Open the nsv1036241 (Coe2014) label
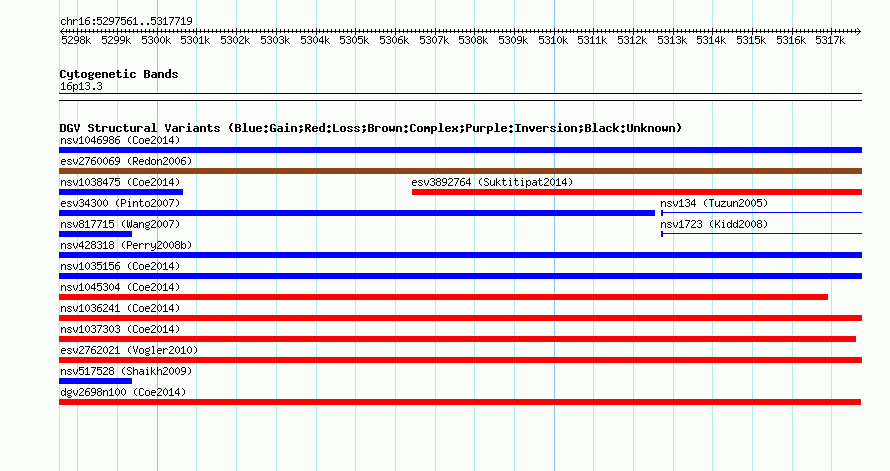 tap(120, 308)
